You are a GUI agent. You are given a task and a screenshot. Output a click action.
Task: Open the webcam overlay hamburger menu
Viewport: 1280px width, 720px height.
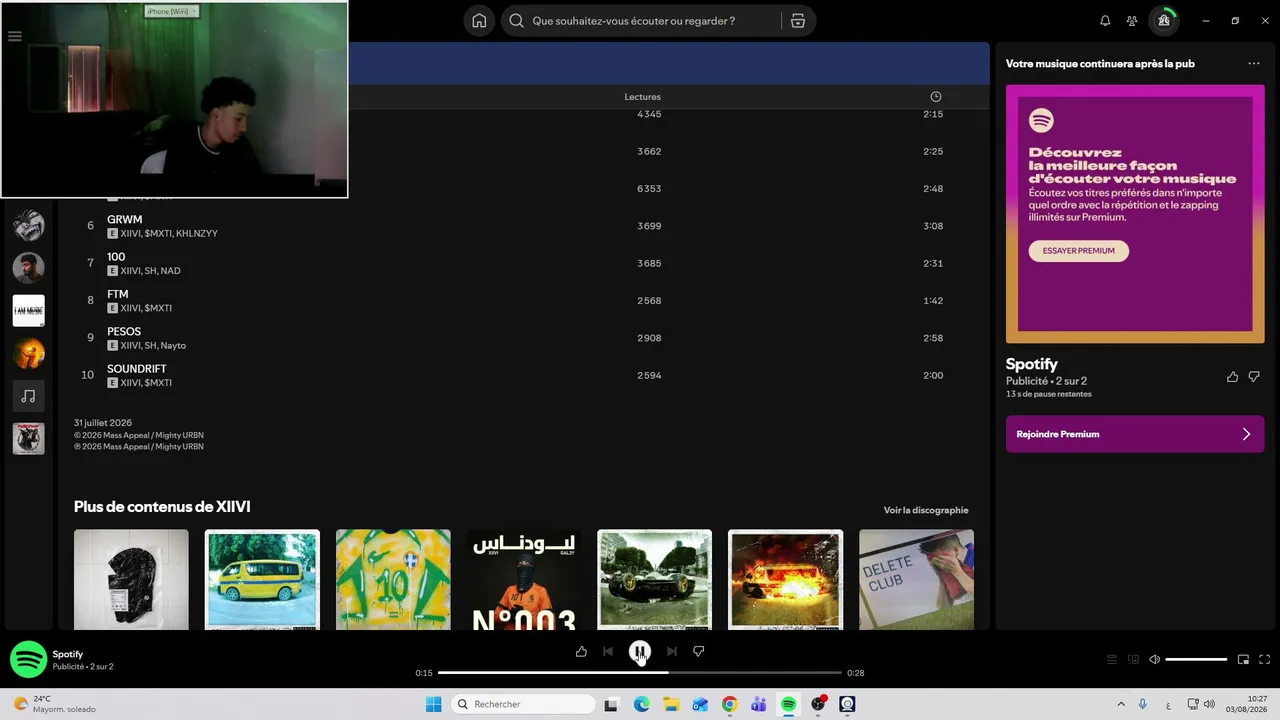point(14,36)
